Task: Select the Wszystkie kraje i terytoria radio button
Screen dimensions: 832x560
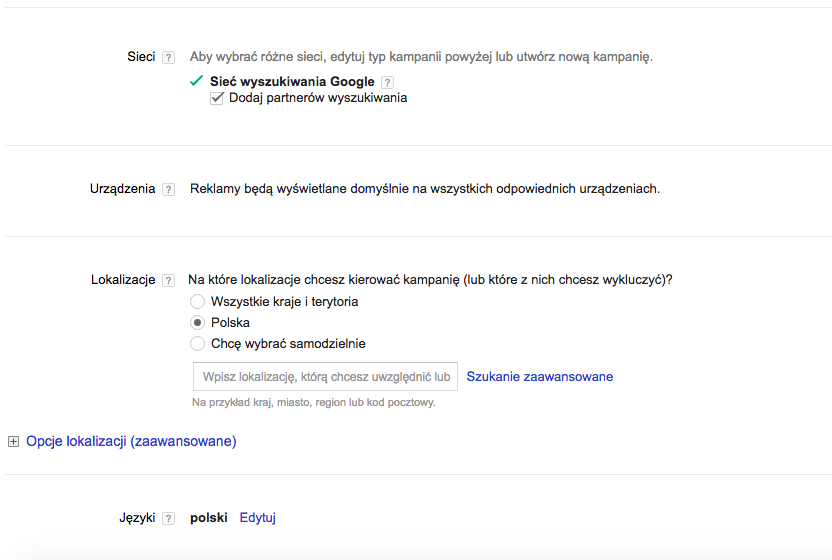Action: [x=197, y=302]
